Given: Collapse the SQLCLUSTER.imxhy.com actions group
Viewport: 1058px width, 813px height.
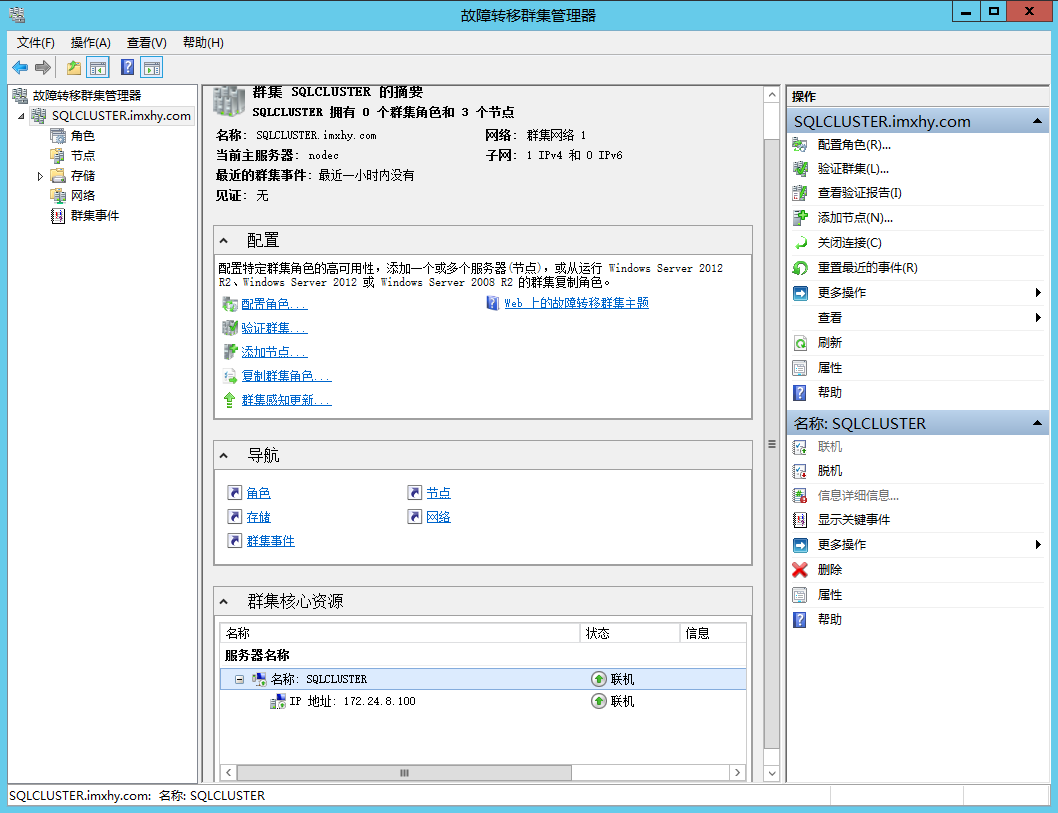Looking at the screenshot, I should point(1037,121).
